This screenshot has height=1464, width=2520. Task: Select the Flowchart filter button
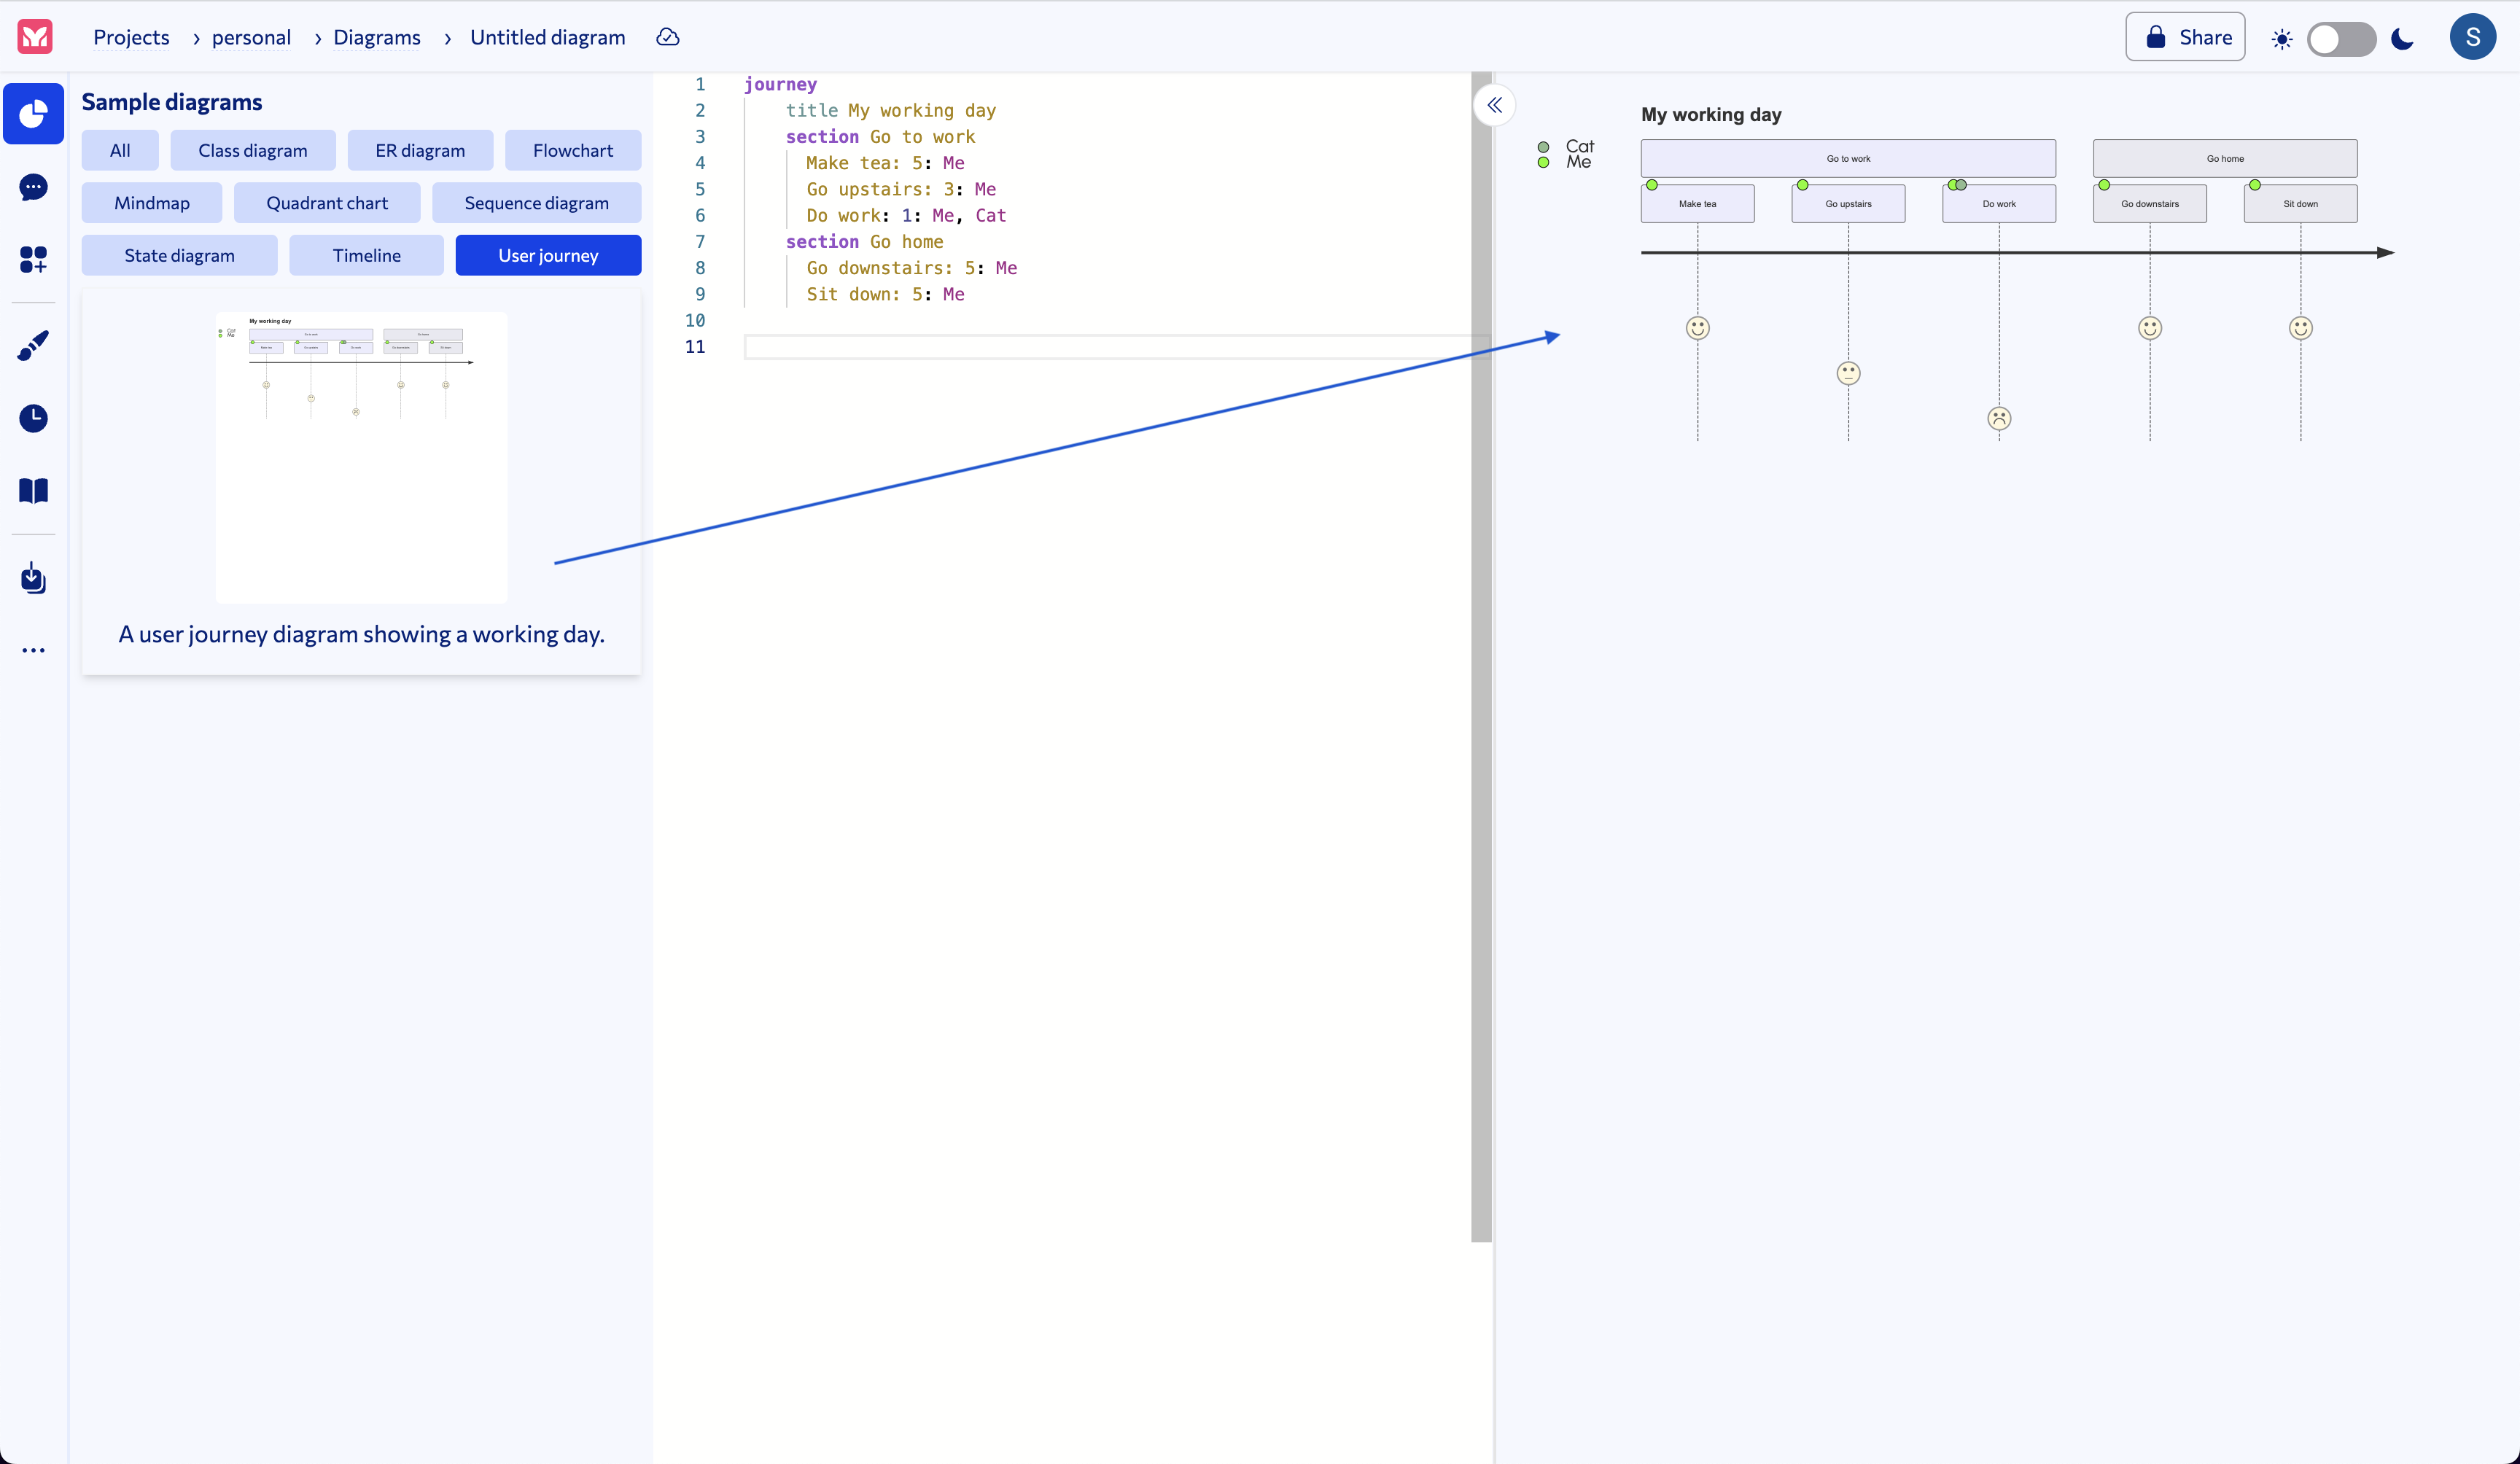573,150
